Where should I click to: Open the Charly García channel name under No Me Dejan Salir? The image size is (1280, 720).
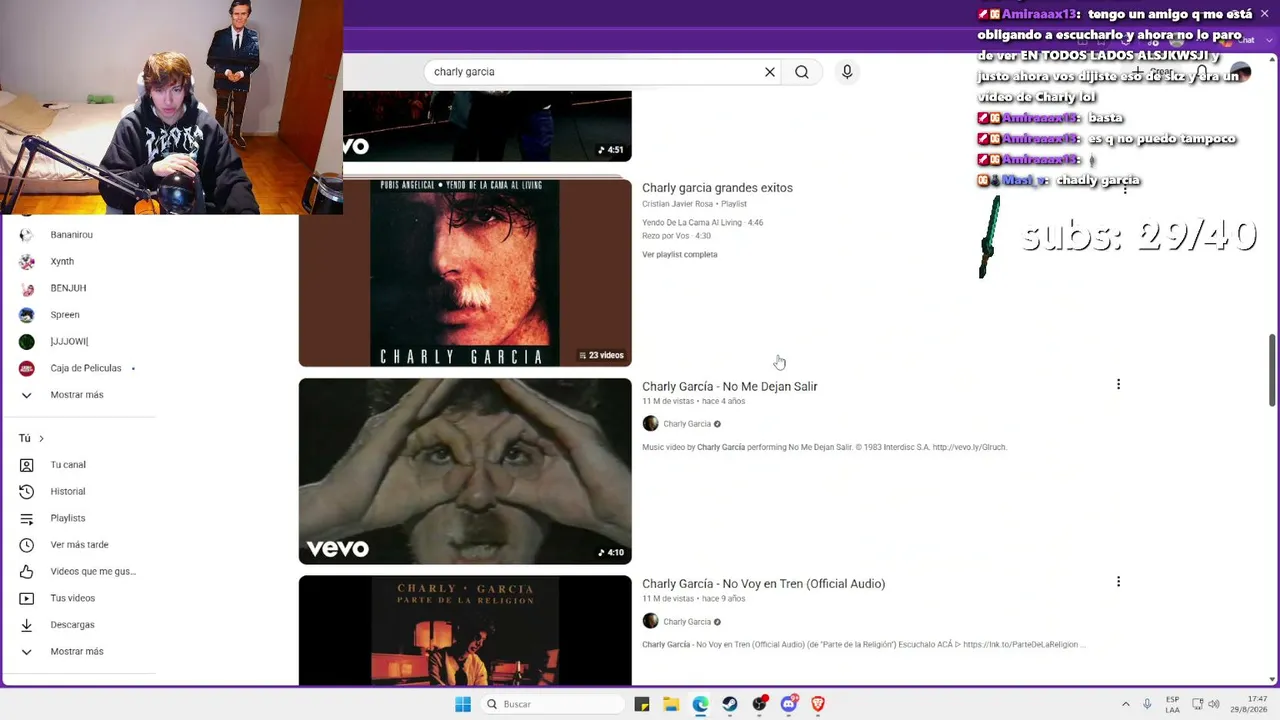click(x=687, y=424)
